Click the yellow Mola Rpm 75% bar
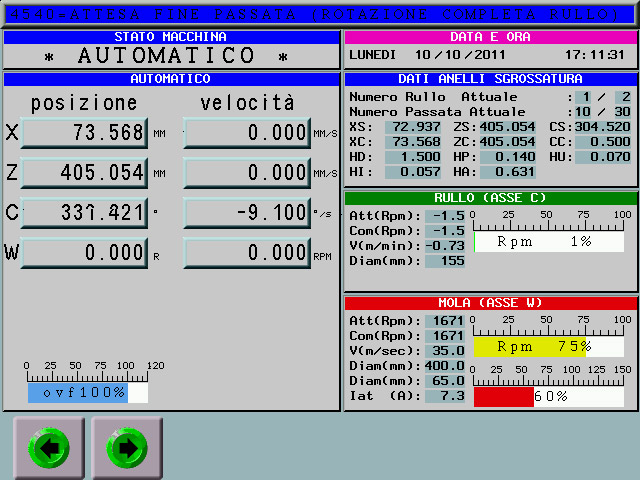This screenshot has width=640, height=480. tap(529, 347)
